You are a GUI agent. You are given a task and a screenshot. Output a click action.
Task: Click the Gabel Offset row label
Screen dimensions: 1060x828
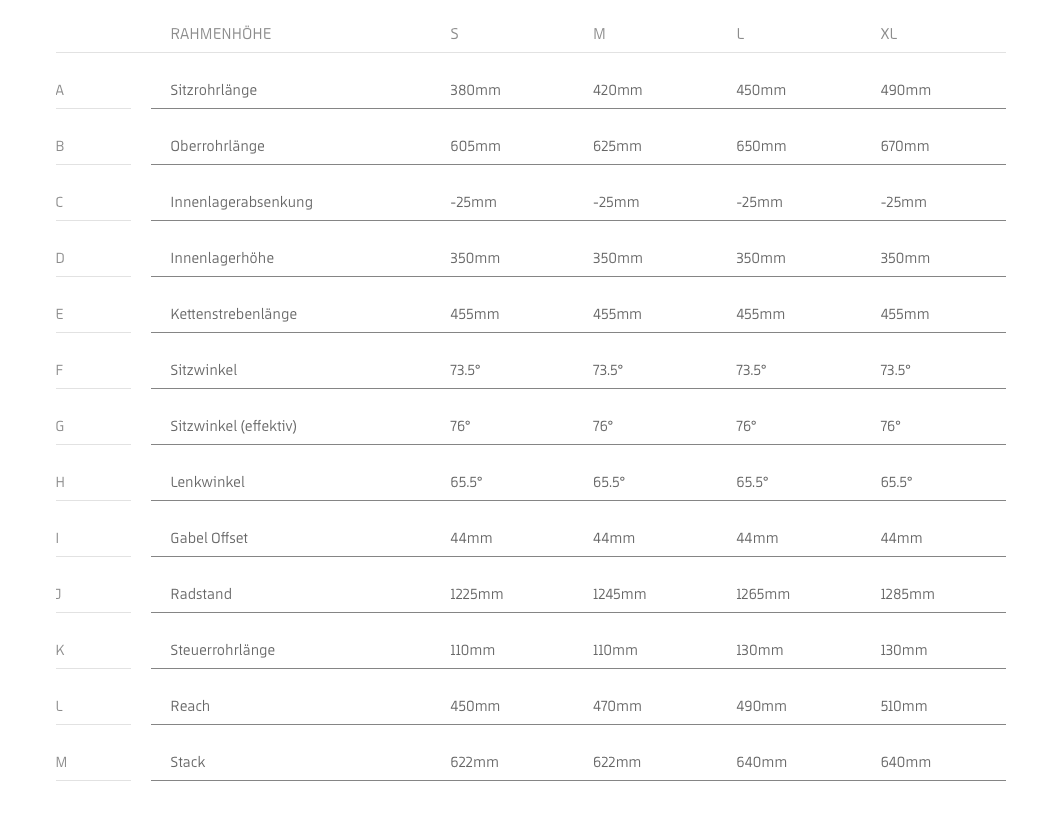pos(209,538)
